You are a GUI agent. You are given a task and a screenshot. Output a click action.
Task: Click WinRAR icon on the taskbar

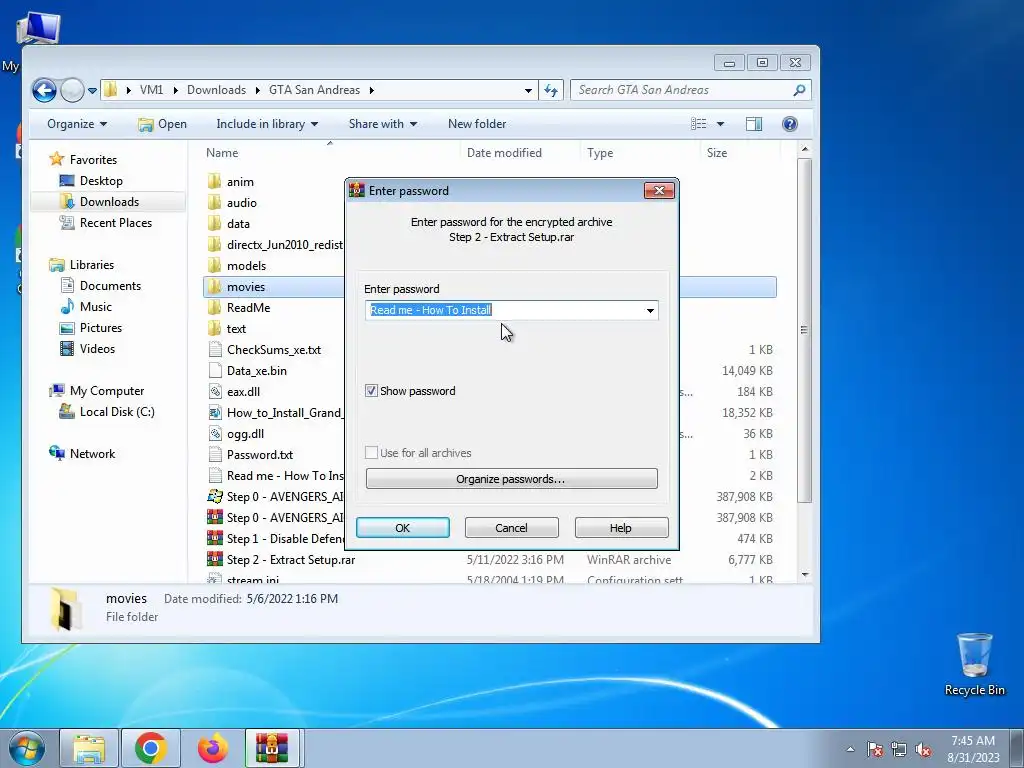click(272, 748)
